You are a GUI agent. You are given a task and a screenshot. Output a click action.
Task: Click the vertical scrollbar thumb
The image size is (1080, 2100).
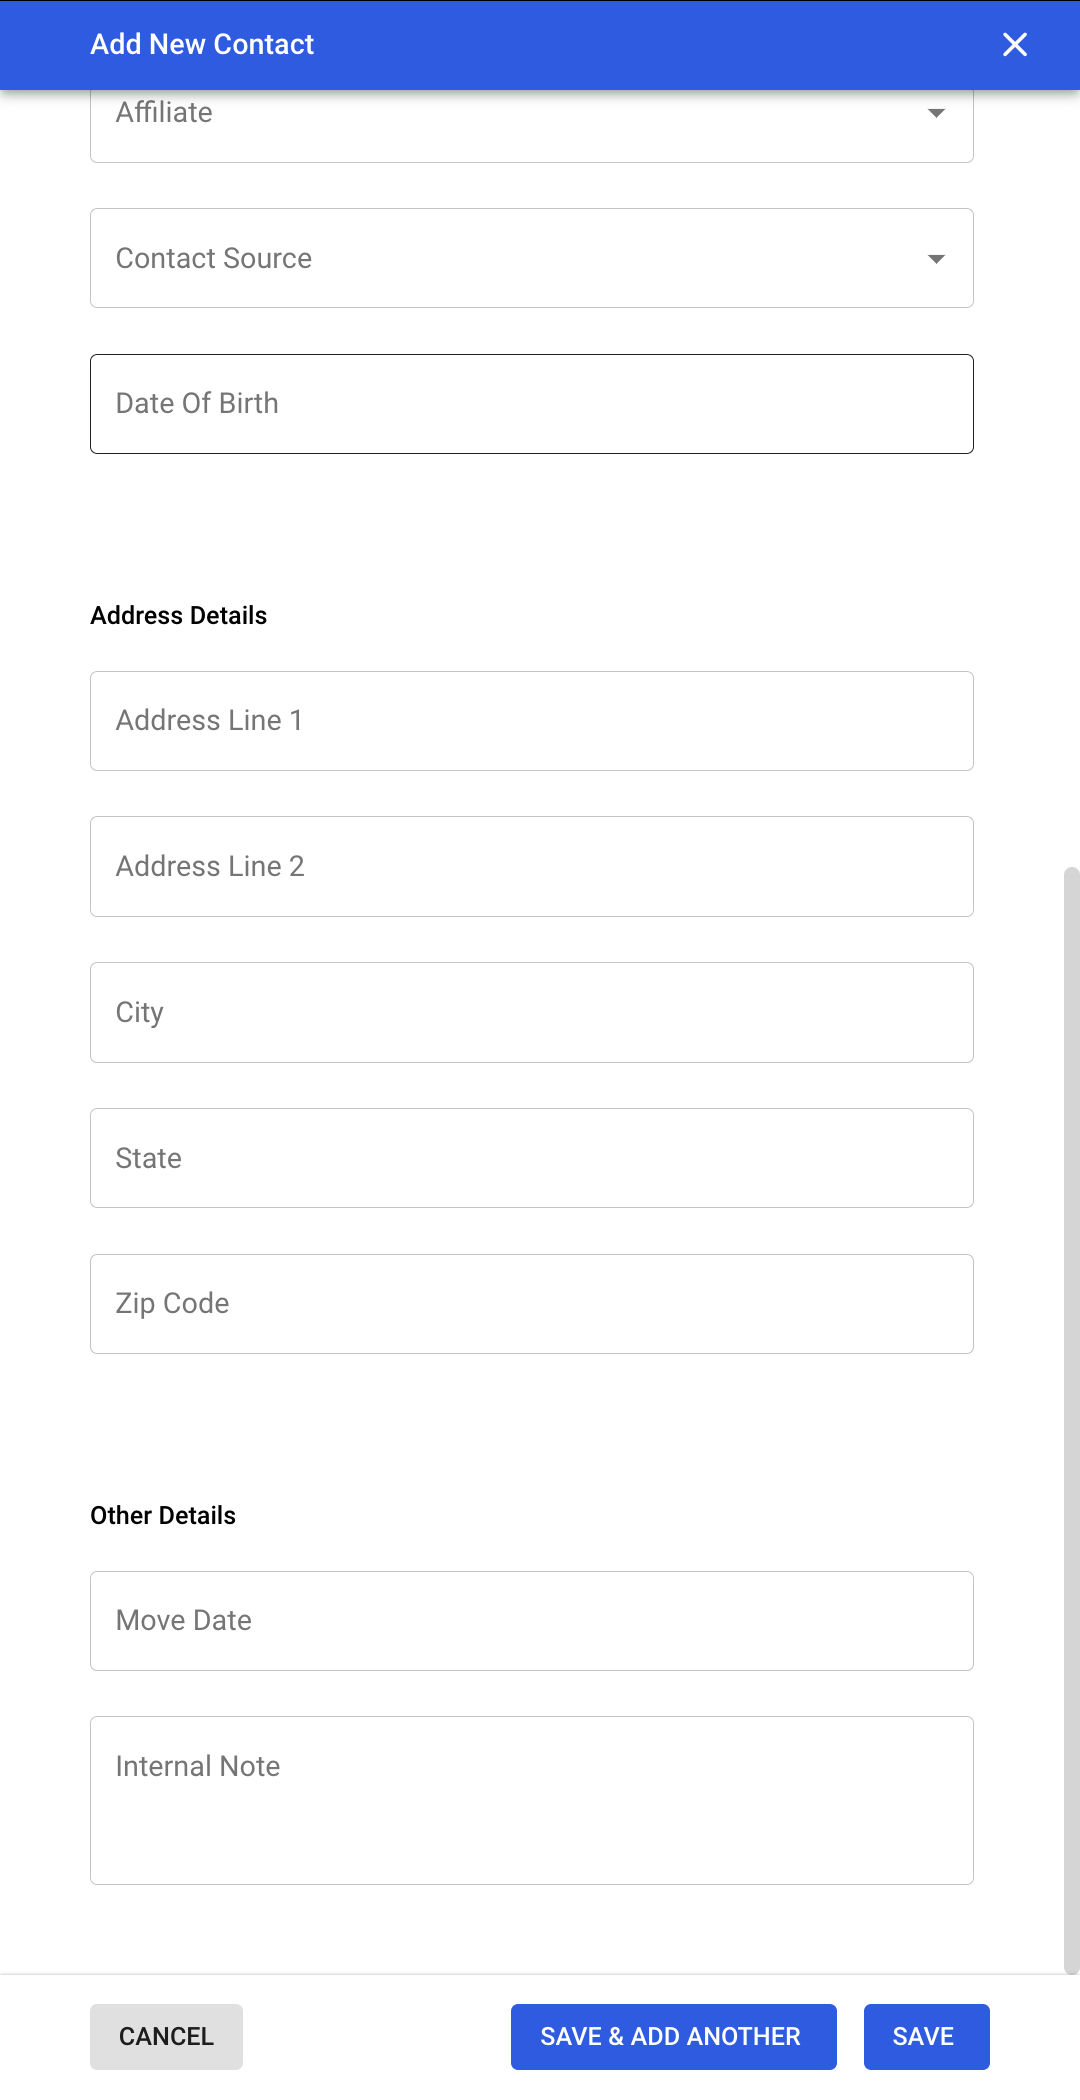[1071, 1420]
